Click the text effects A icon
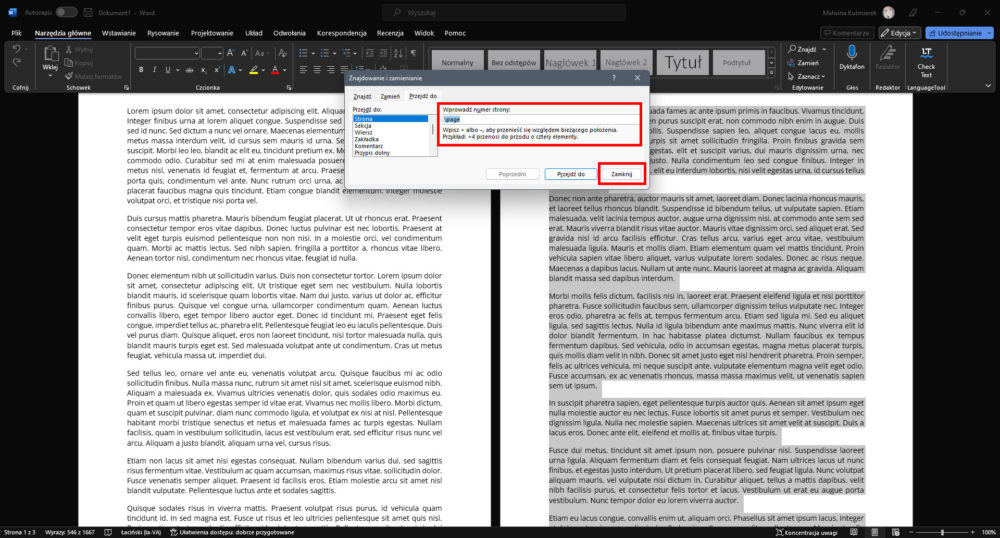Screen dimensions: 1000x538 (232, 69)
